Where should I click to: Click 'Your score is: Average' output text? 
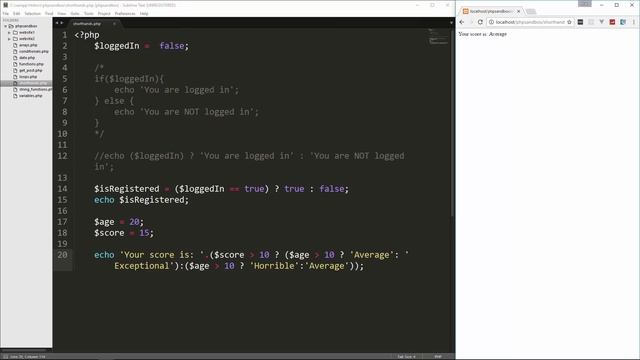coord(482,34)
